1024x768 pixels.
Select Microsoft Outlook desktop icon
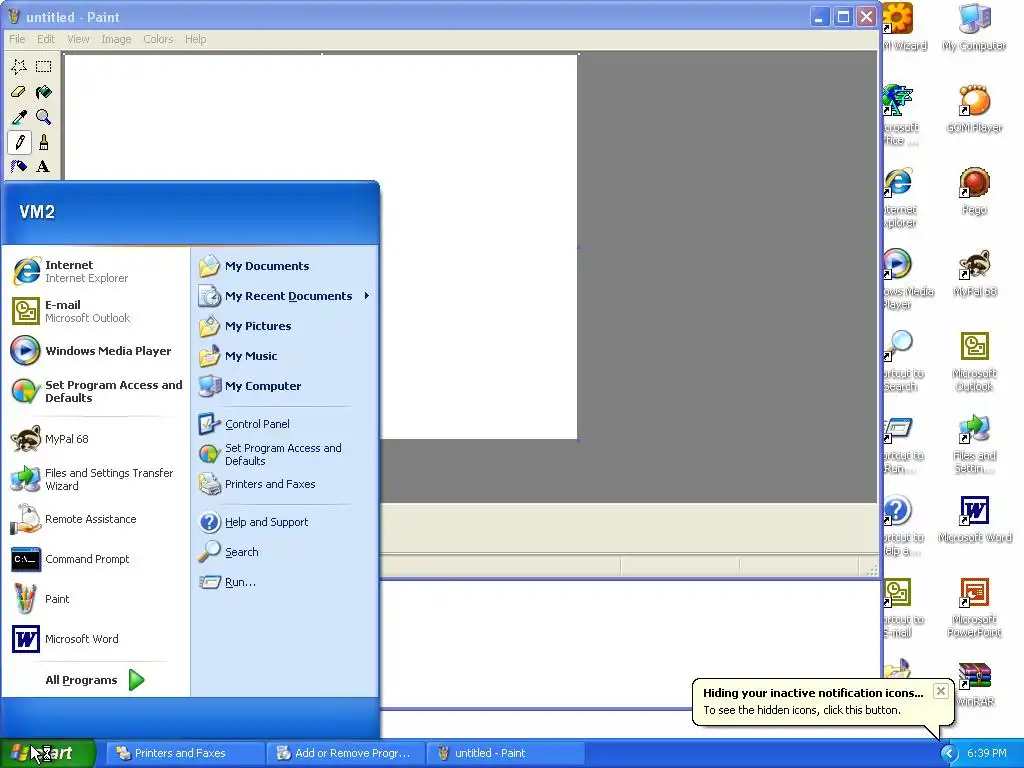click(x=974, y=361)
